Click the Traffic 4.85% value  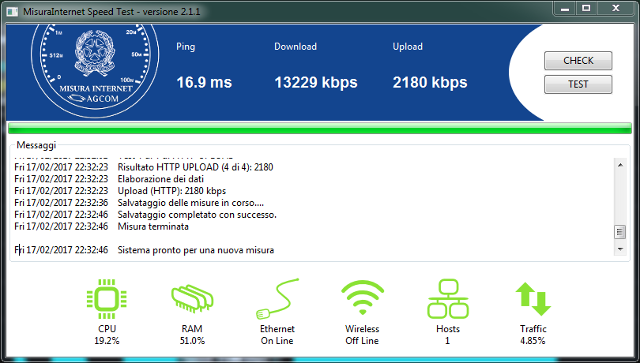pyautogui.click(x=533, y=341)
